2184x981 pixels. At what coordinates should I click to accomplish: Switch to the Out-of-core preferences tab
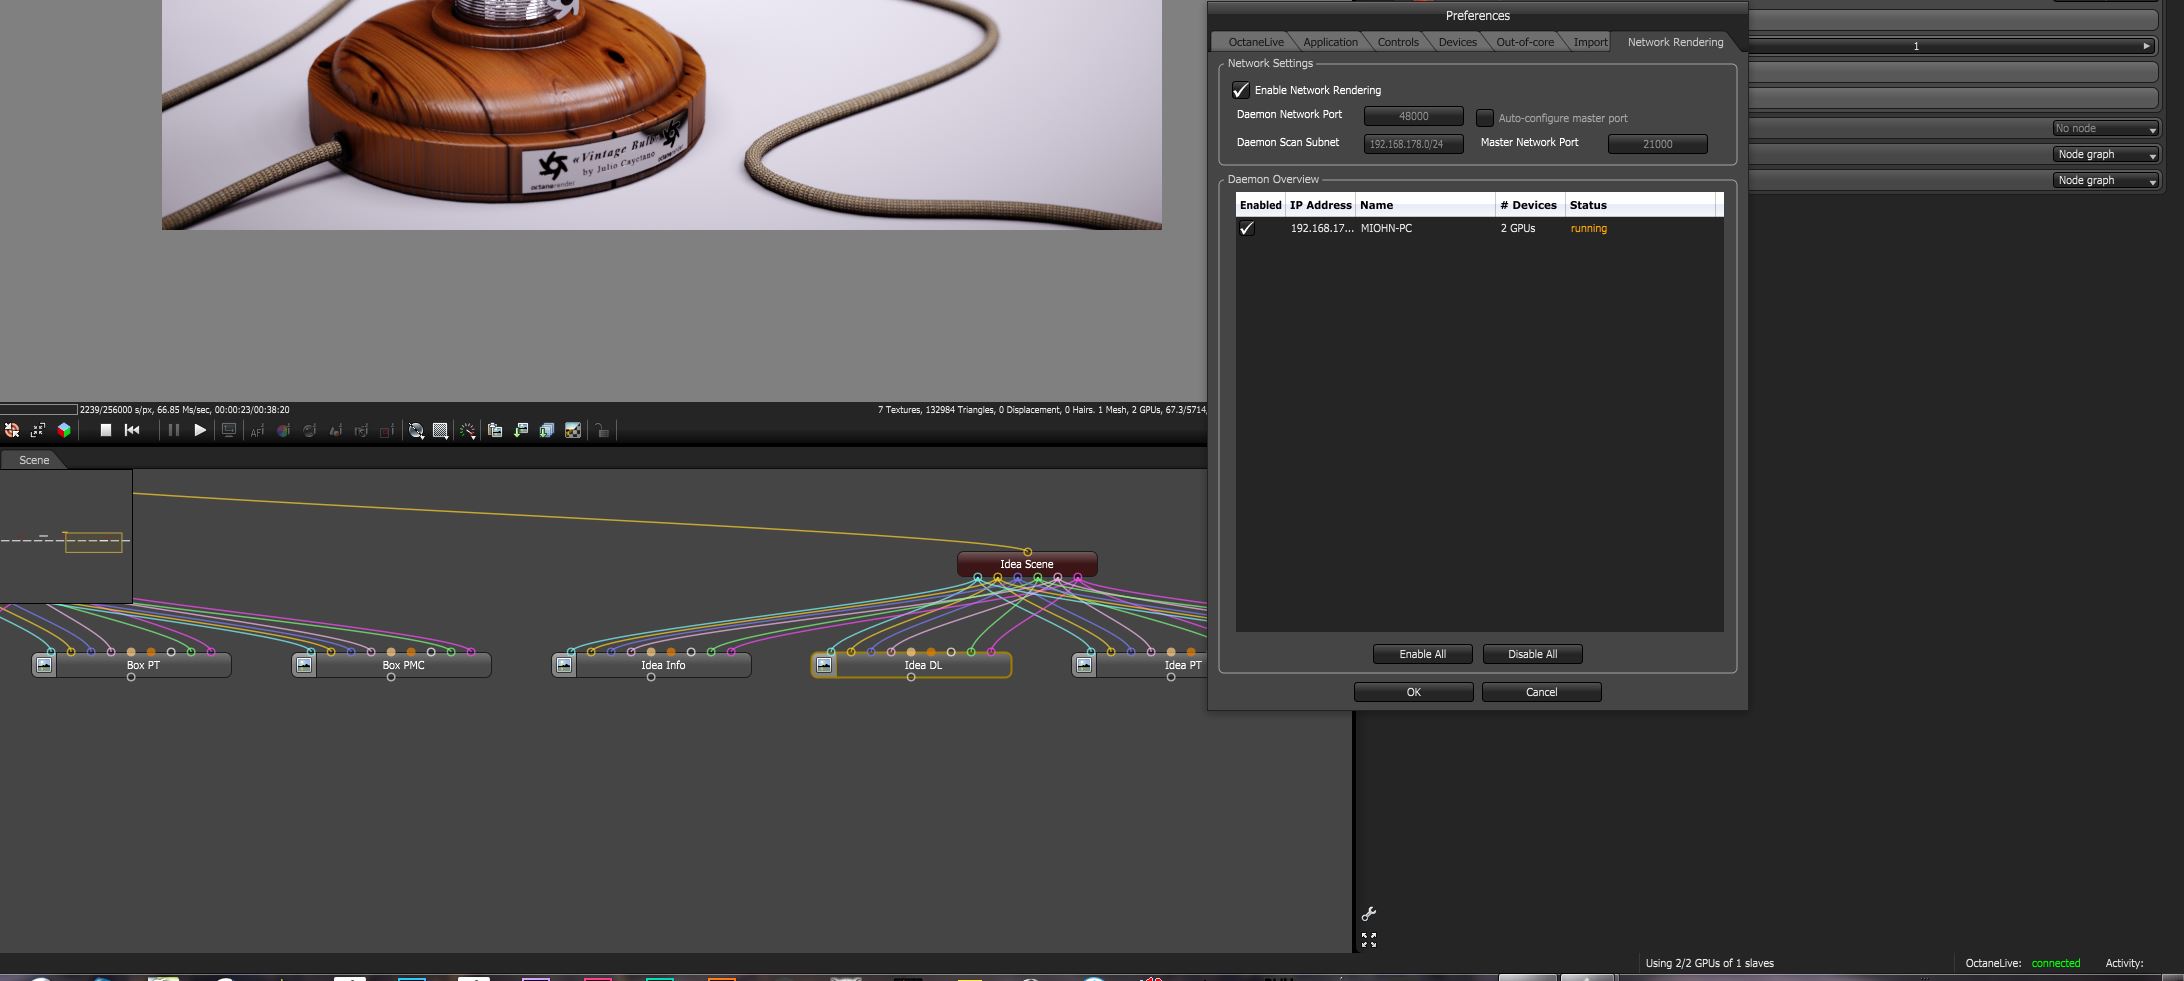point(1525,42)
